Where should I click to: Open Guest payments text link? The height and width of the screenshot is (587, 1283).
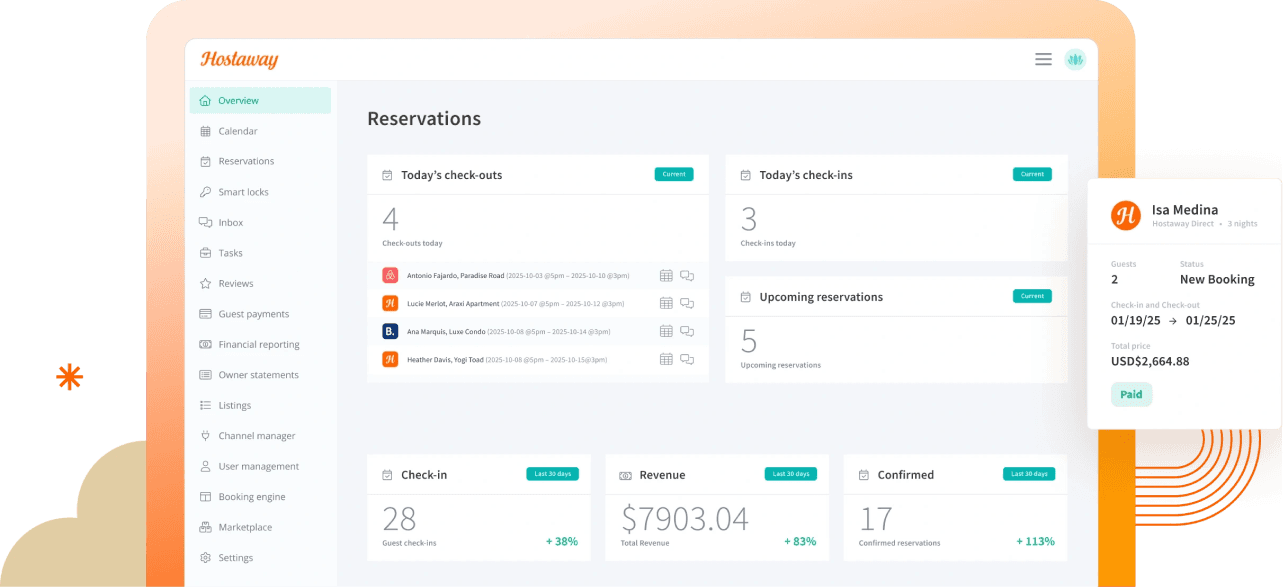[x=254, y=314]
